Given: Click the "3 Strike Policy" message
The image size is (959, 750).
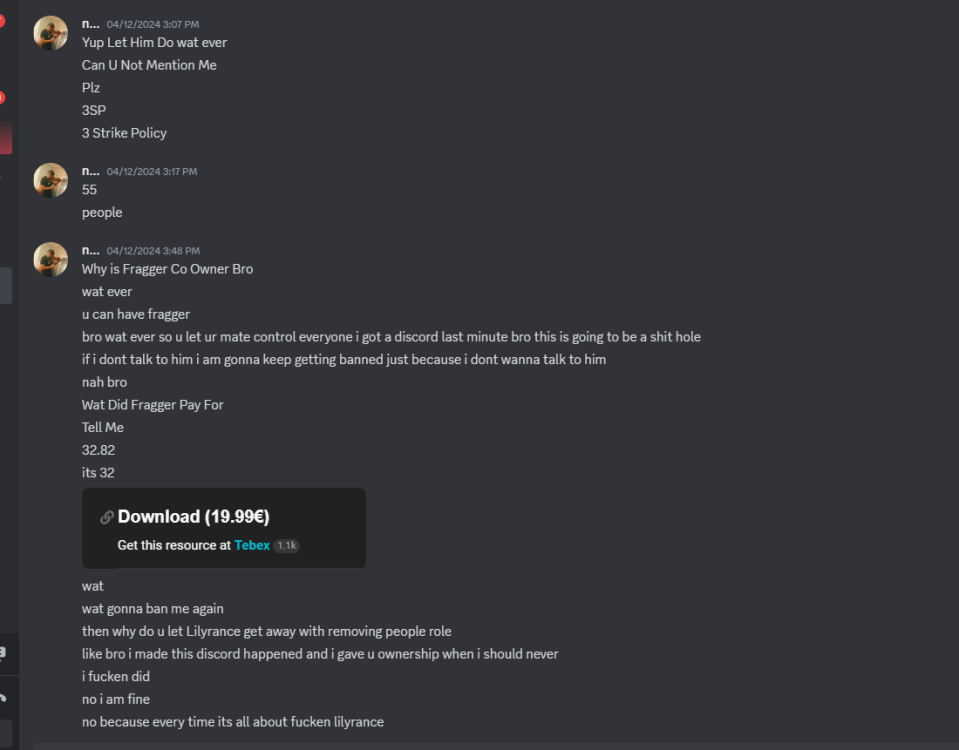Looking at the screenshot, I should coord(124,133).
